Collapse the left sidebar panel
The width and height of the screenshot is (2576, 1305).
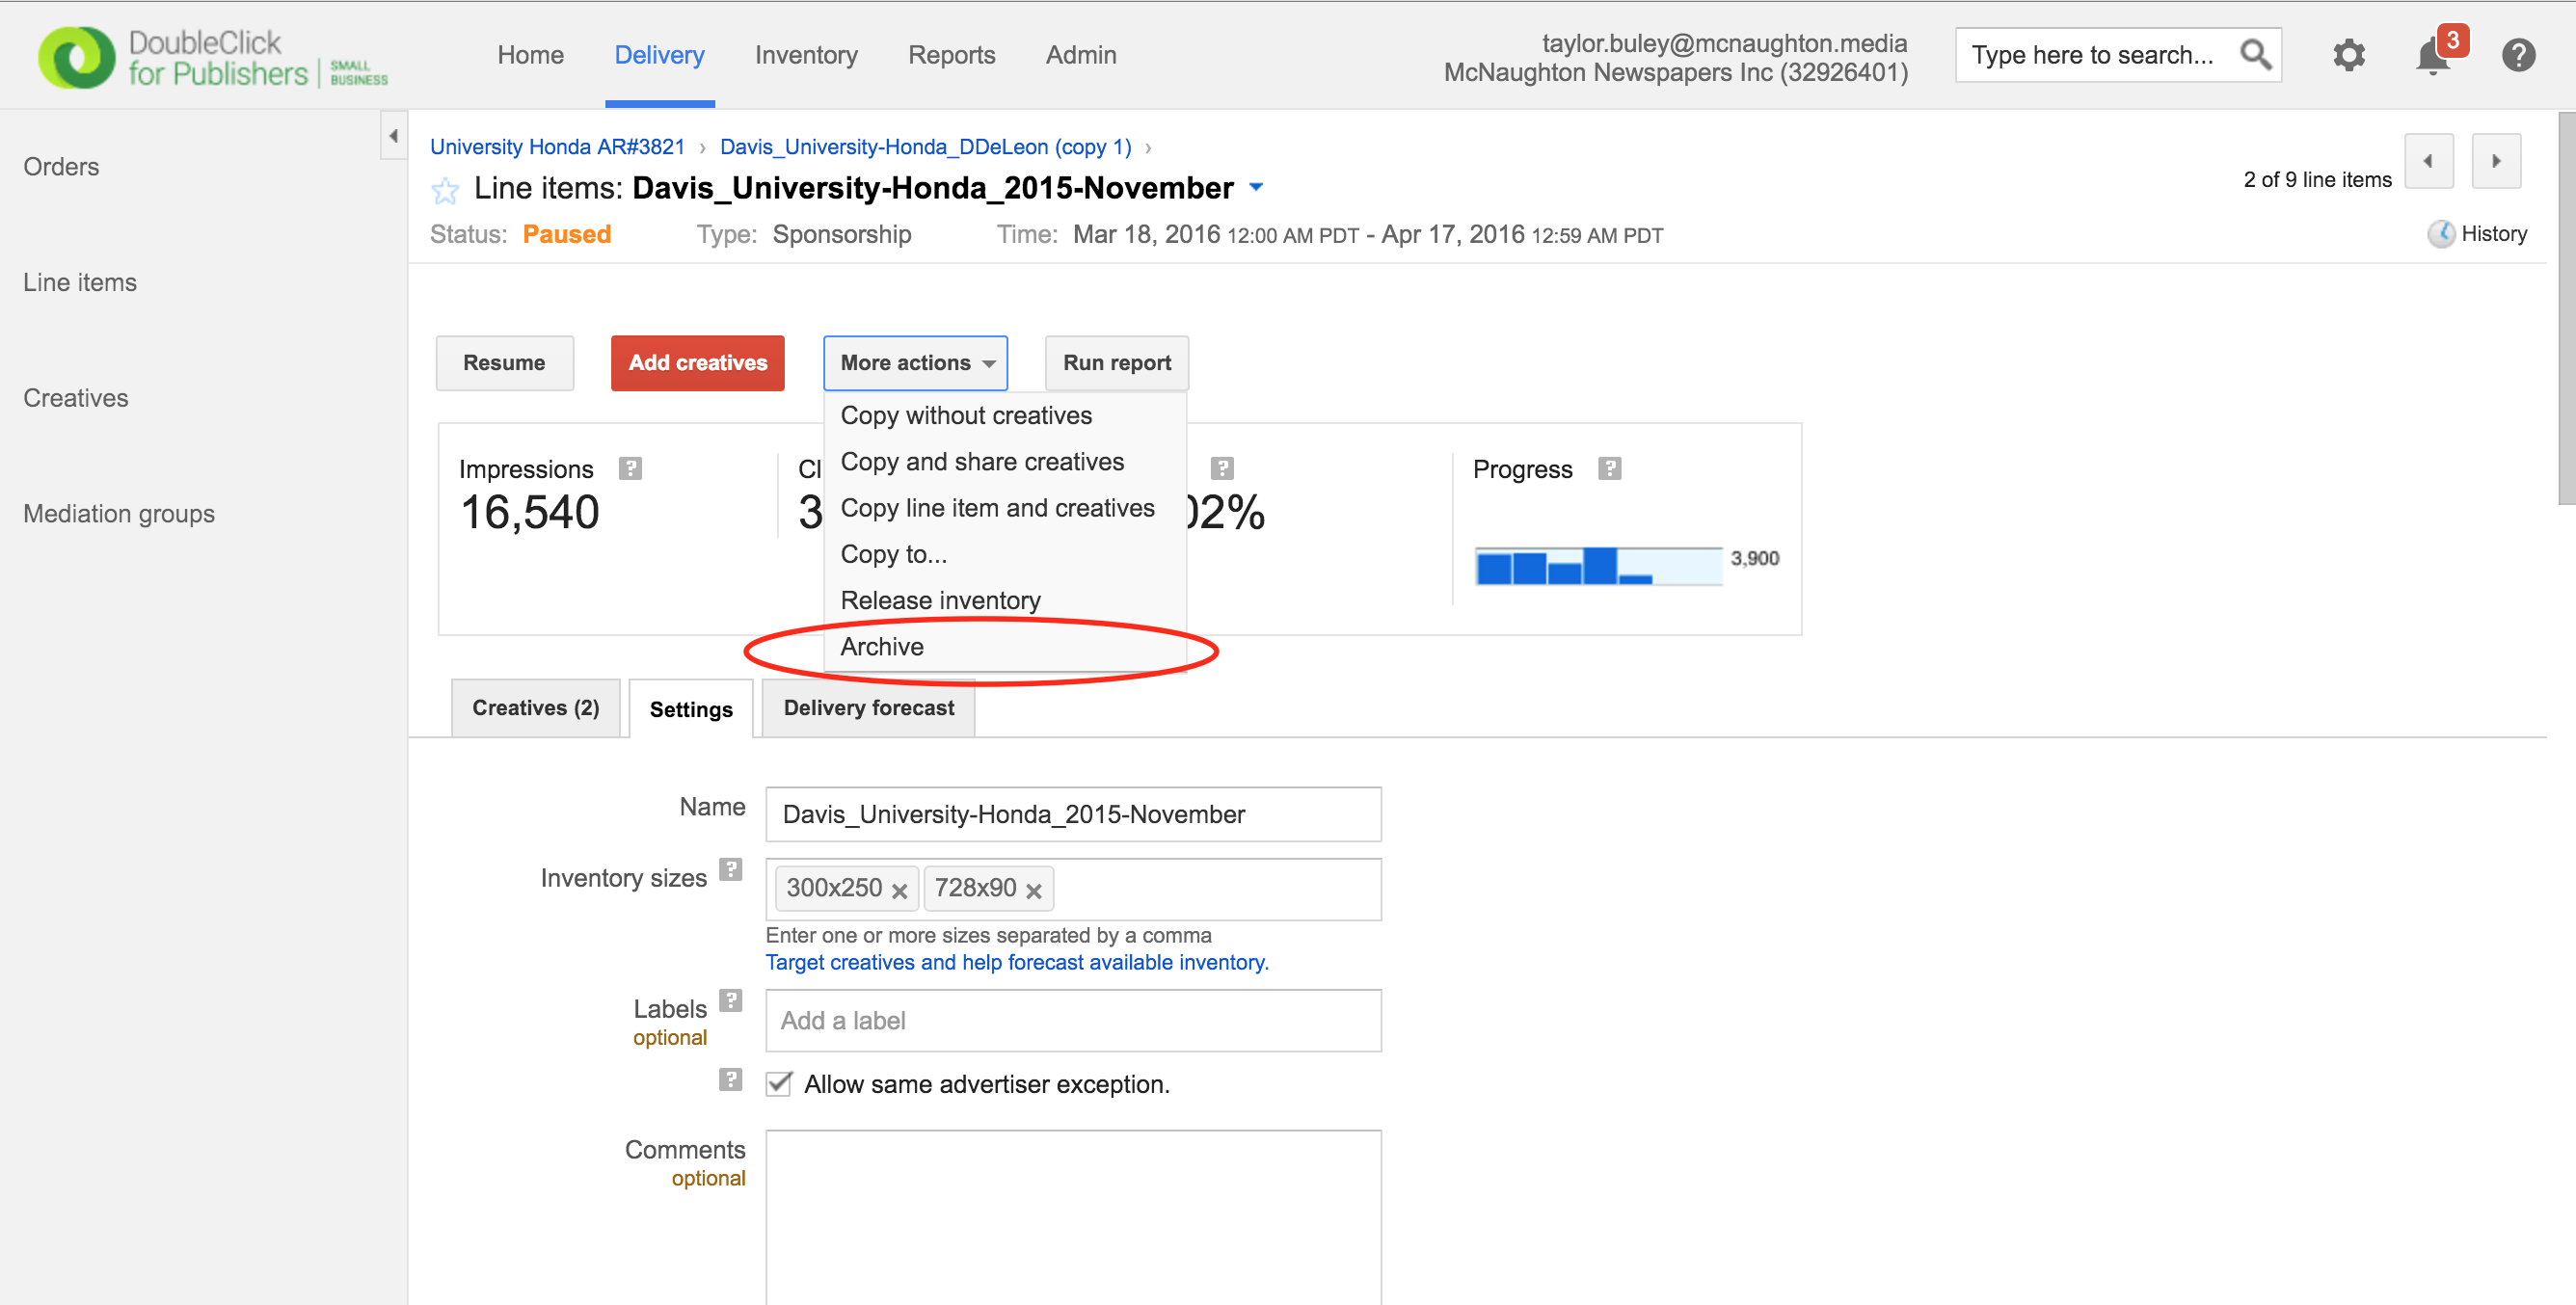[x=394, y=136]
